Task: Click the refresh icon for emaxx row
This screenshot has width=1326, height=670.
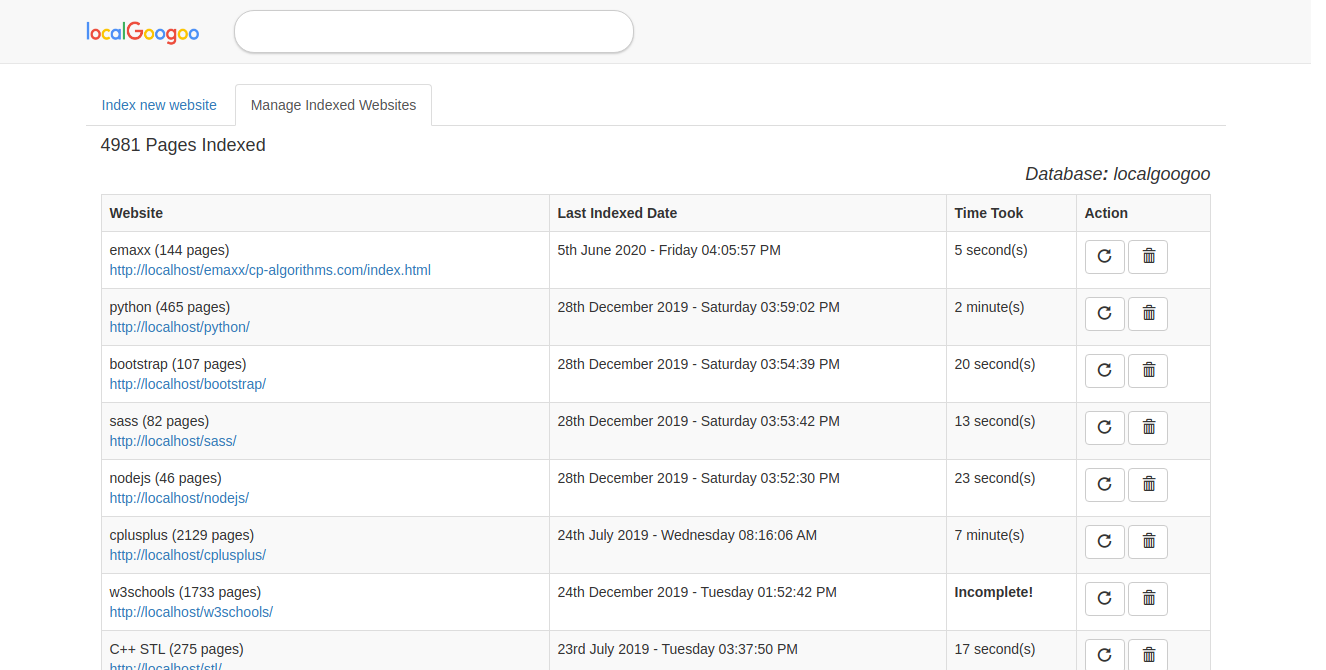Action: coord(1105,257)
